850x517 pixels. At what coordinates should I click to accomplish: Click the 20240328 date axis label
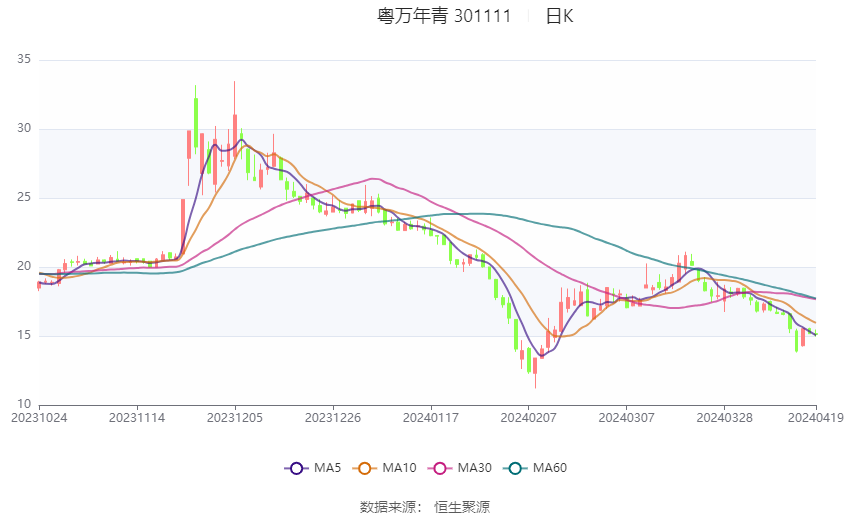tap(724, 418)
